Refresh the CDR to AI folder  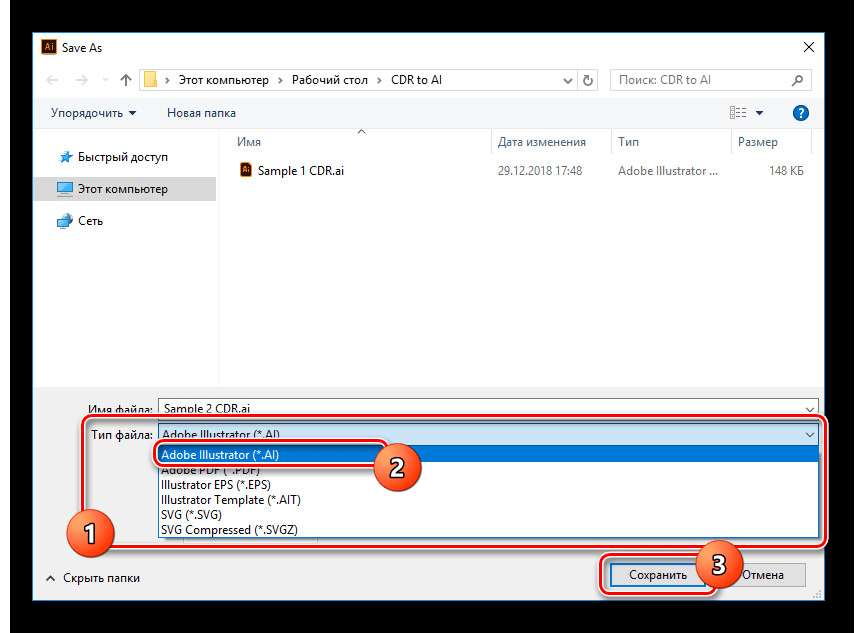588,80
